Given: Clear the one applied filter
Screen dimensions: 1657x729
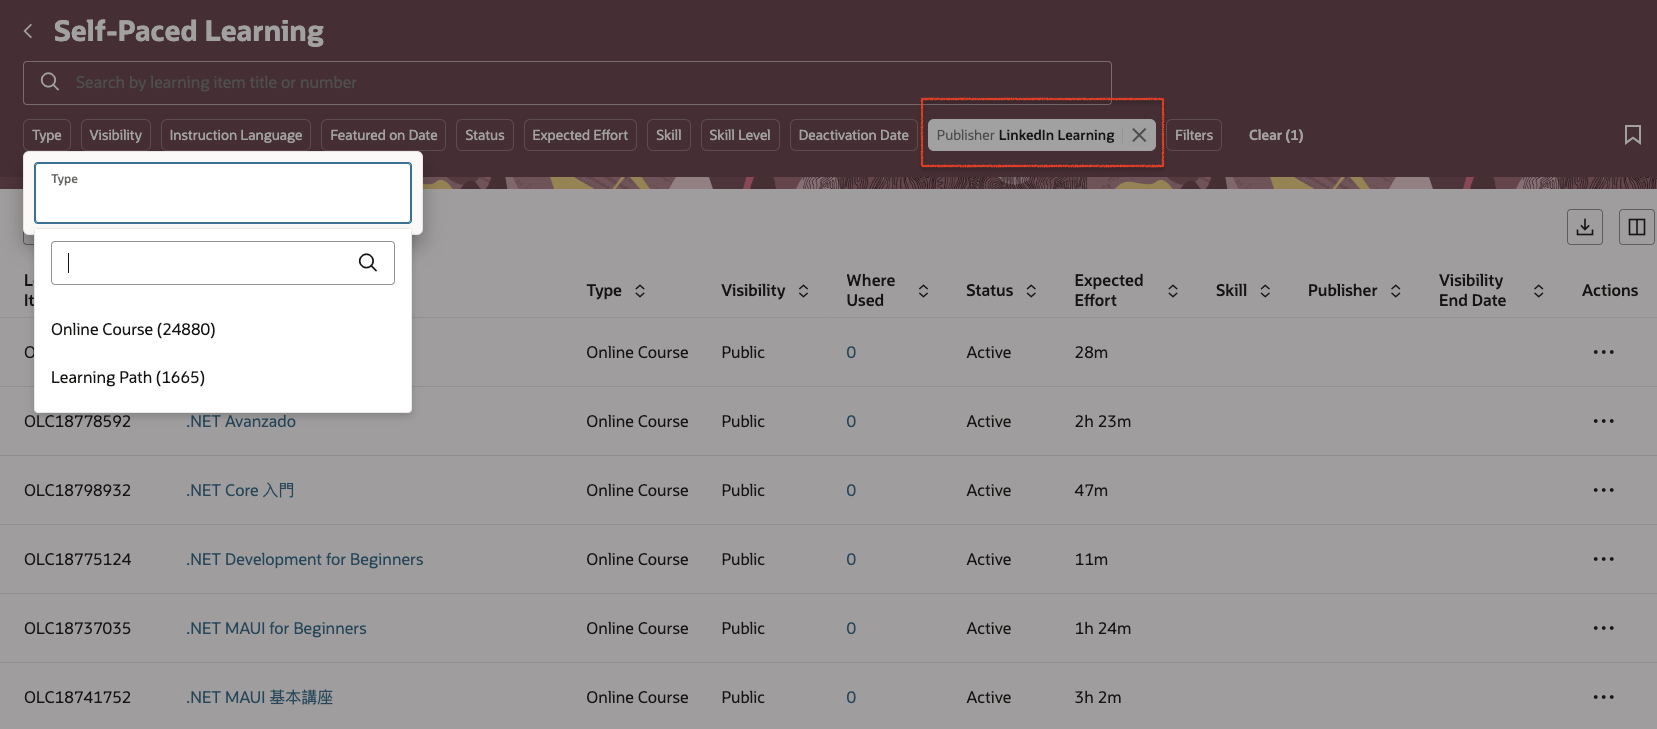Looking at the screenshot, I should pos(1276,135).
